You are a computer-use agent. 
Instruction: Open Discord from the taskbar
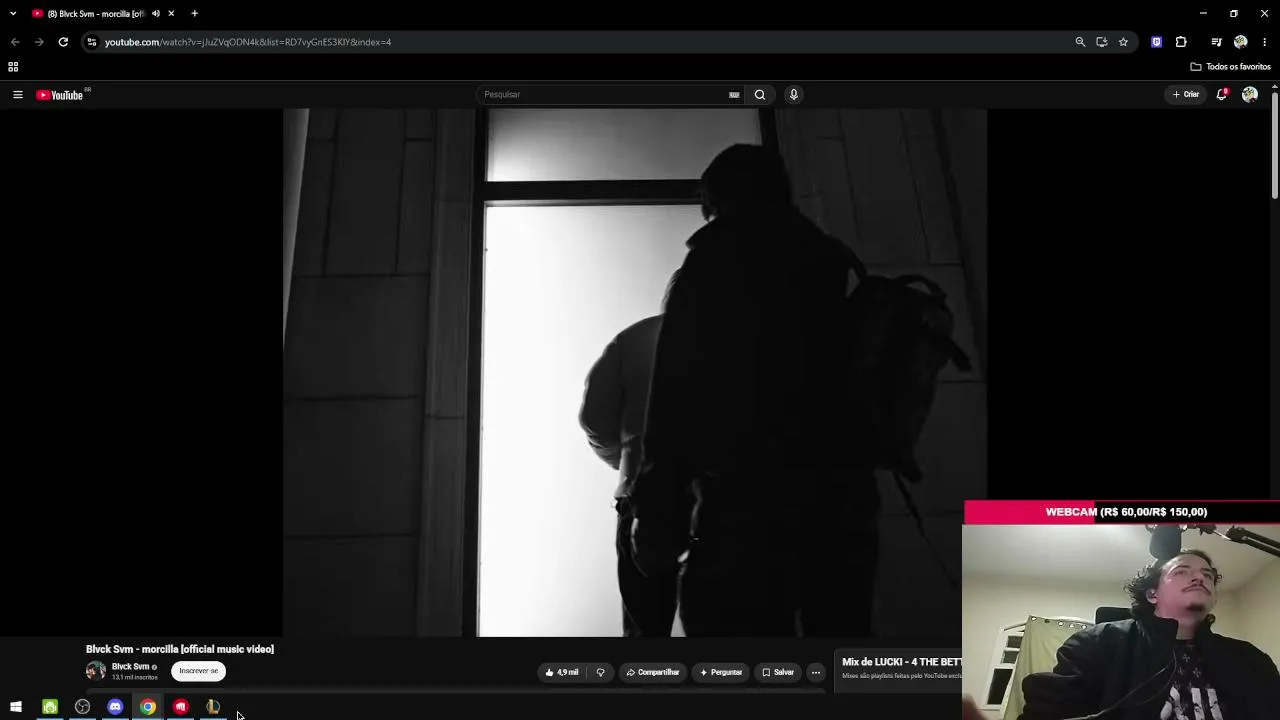point(115,707)
